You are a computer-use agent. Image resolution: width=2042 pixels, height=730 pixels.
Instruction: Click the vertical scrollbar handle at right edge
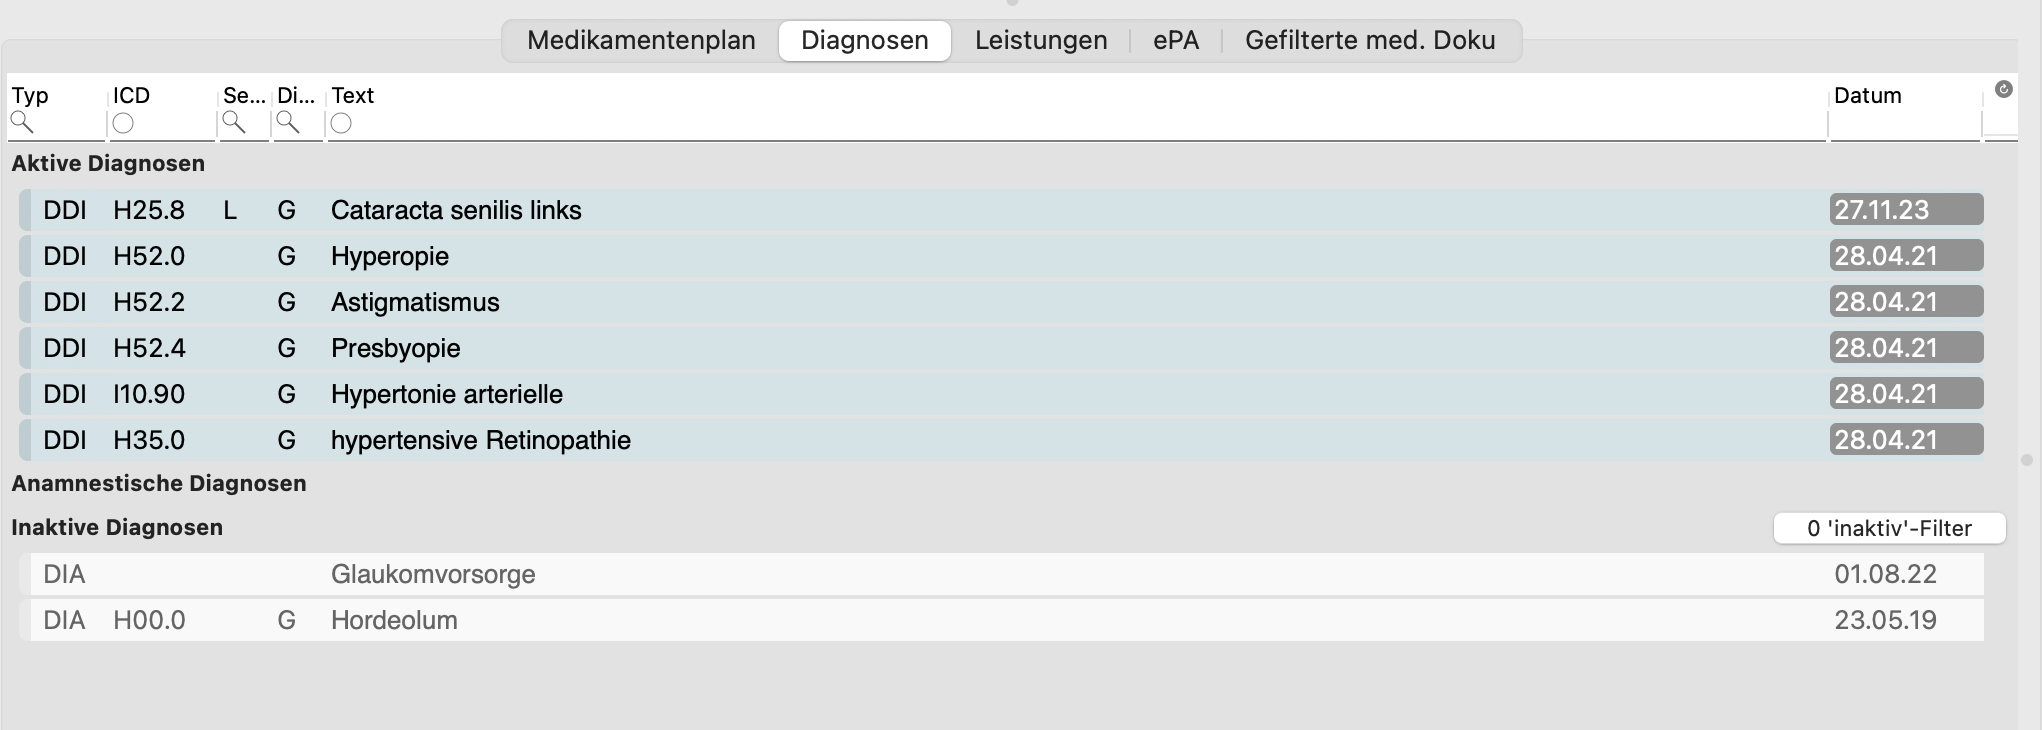2027,460
